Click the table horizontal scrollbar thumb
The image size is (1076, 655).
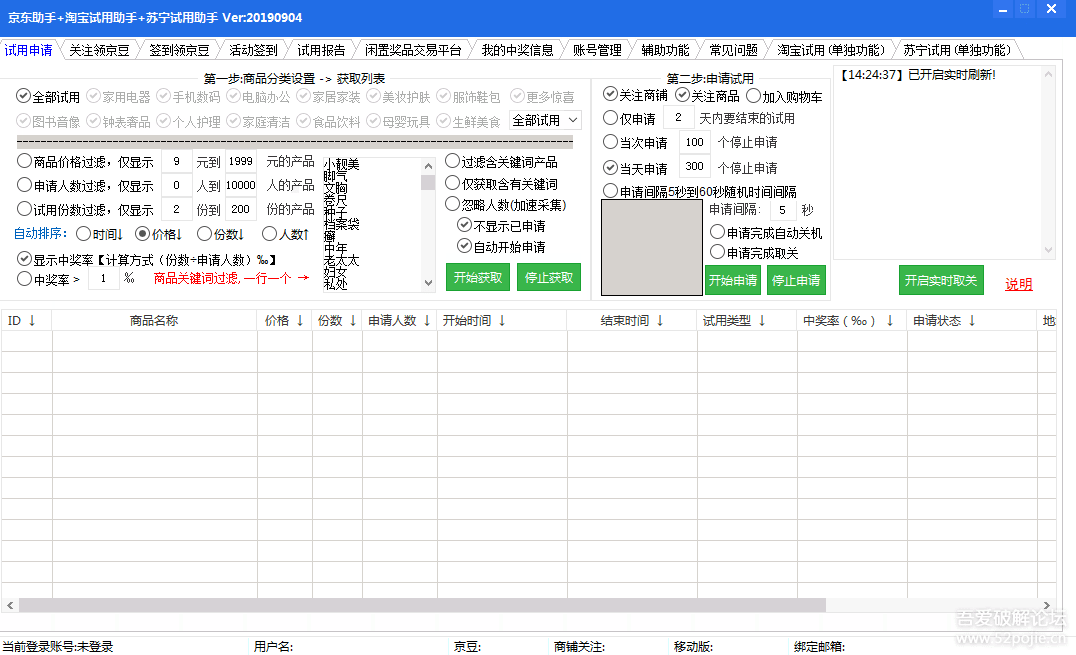pos(422,605)
